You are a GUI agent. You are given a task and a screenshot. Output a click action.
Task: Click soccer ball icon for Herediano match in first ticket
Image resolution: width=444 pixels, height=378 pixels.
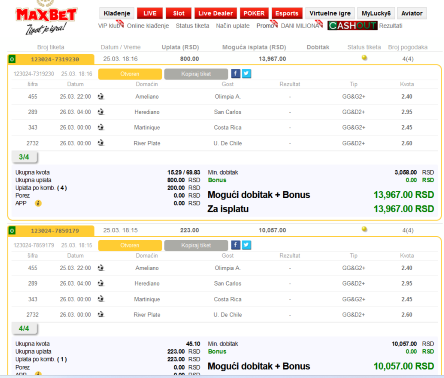coord(101,112)
